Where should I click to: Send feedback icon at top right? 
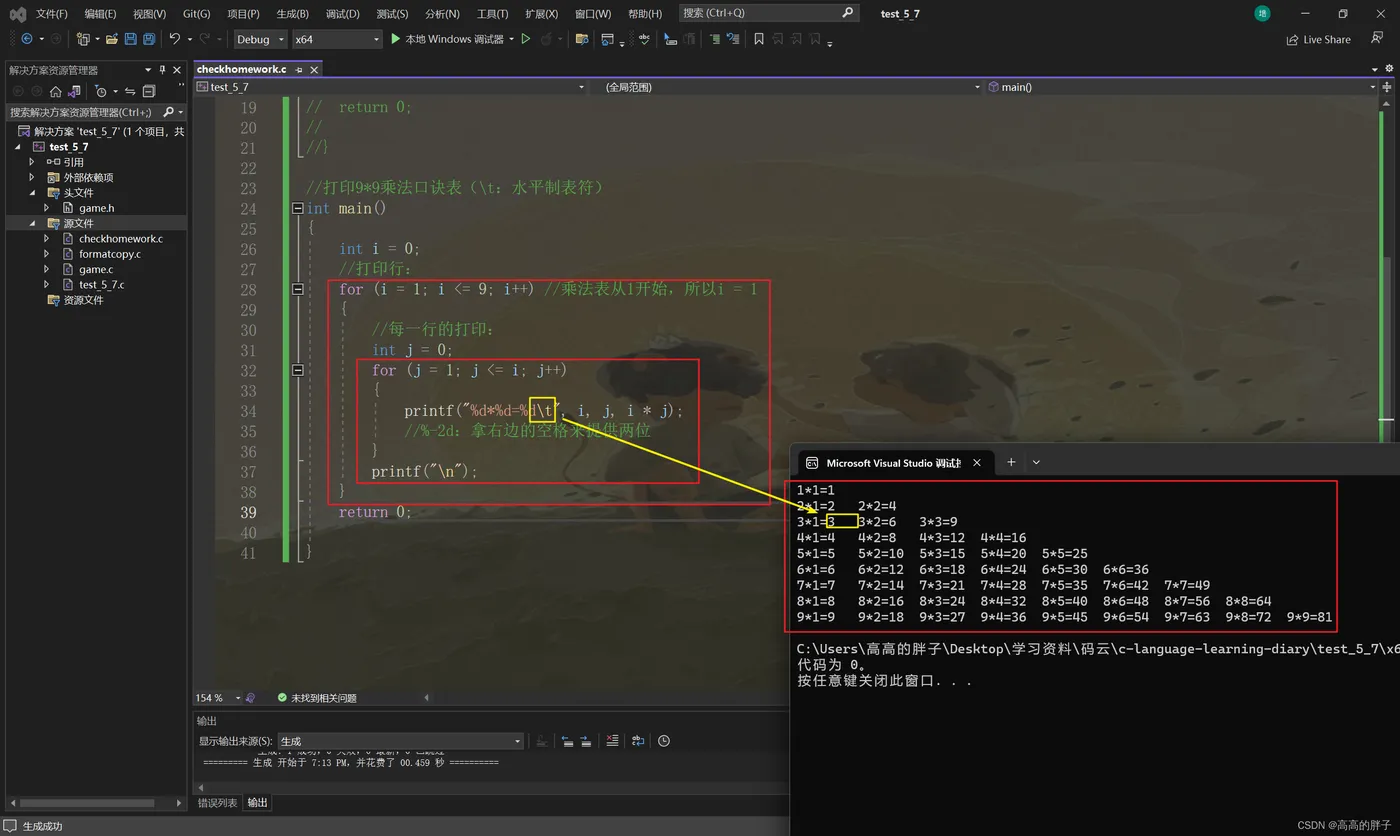(x=1377, y=39)
